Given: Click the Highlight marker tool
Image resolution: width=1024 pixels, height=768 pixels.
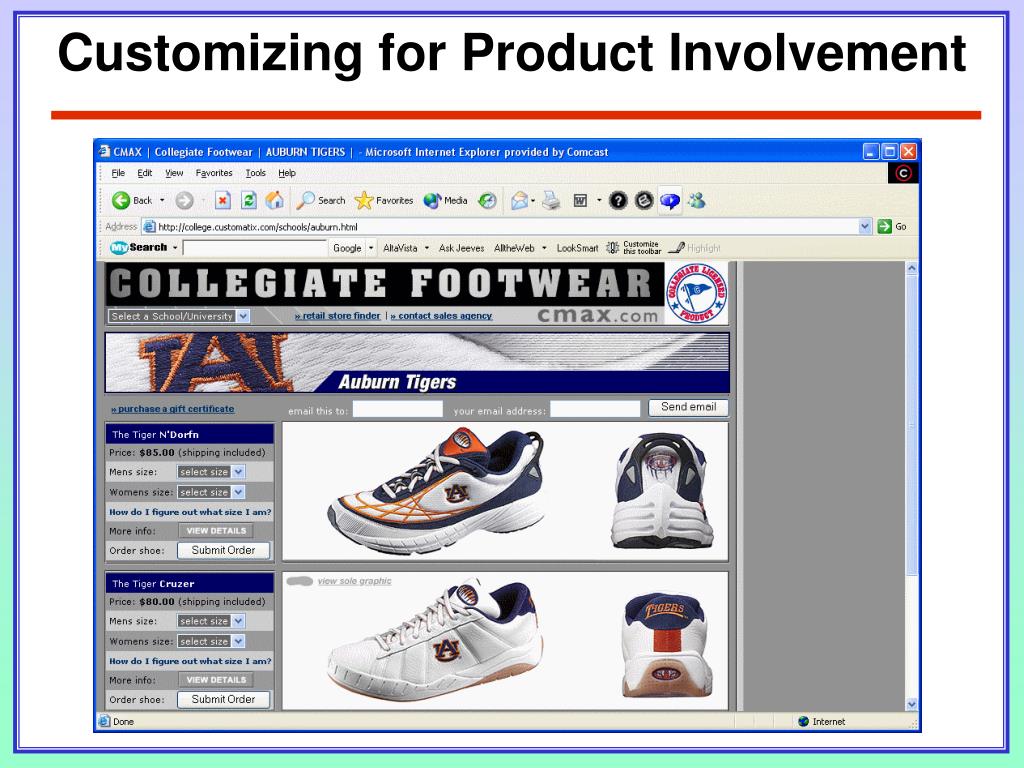Looking at the screenshot, I should click(x=694, y=248).
